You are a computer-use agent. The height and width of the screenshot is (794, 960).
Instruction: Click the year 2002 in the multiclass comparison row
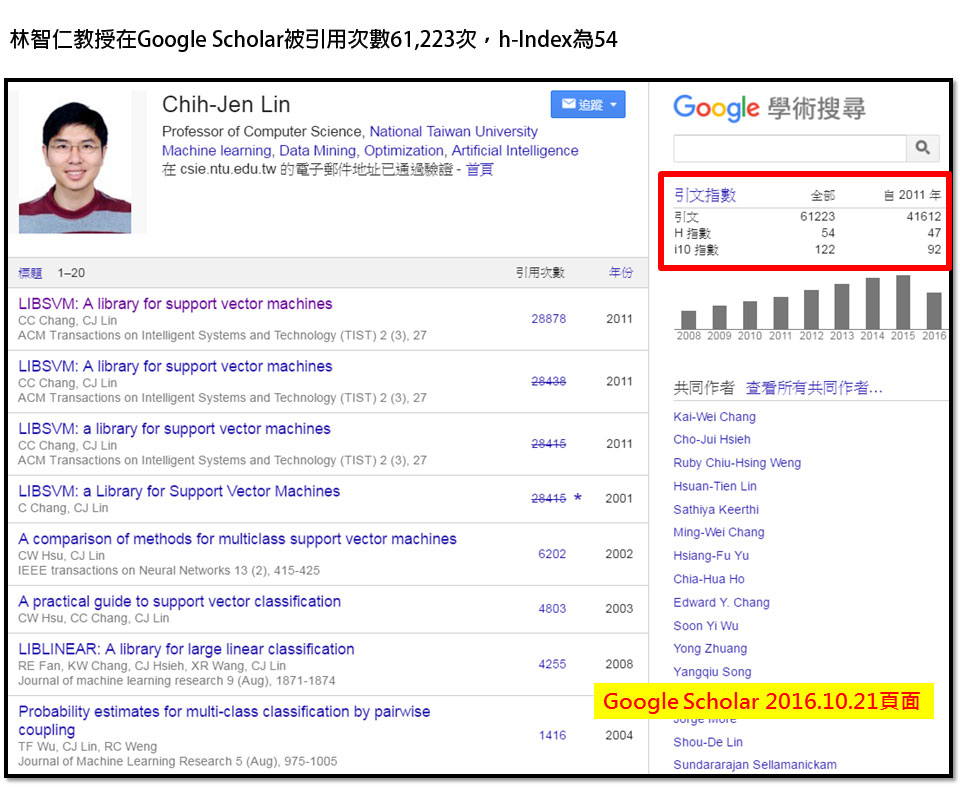(x=619, y=553)
